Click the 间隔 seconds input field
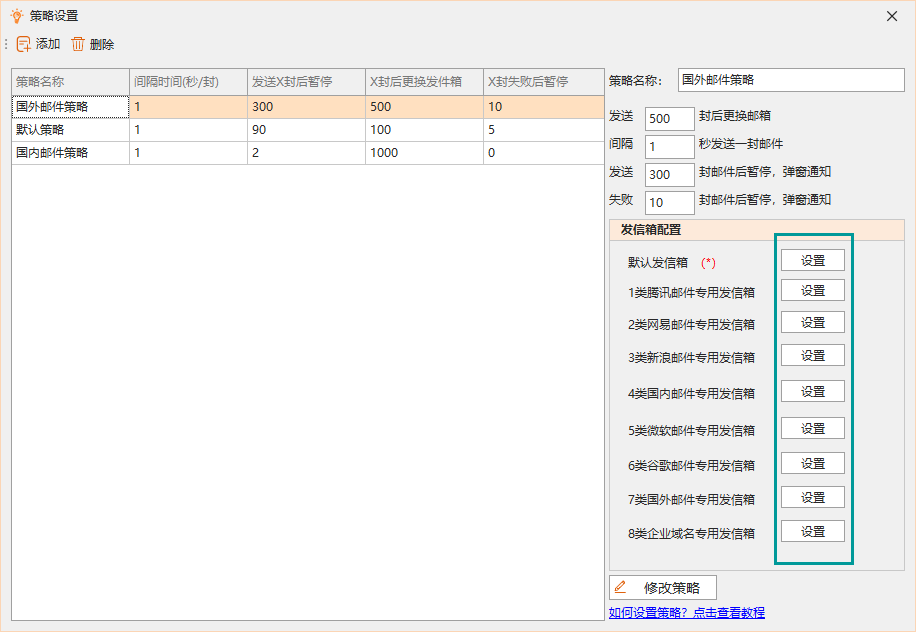916x632 pixels. [x=669, y=147]
